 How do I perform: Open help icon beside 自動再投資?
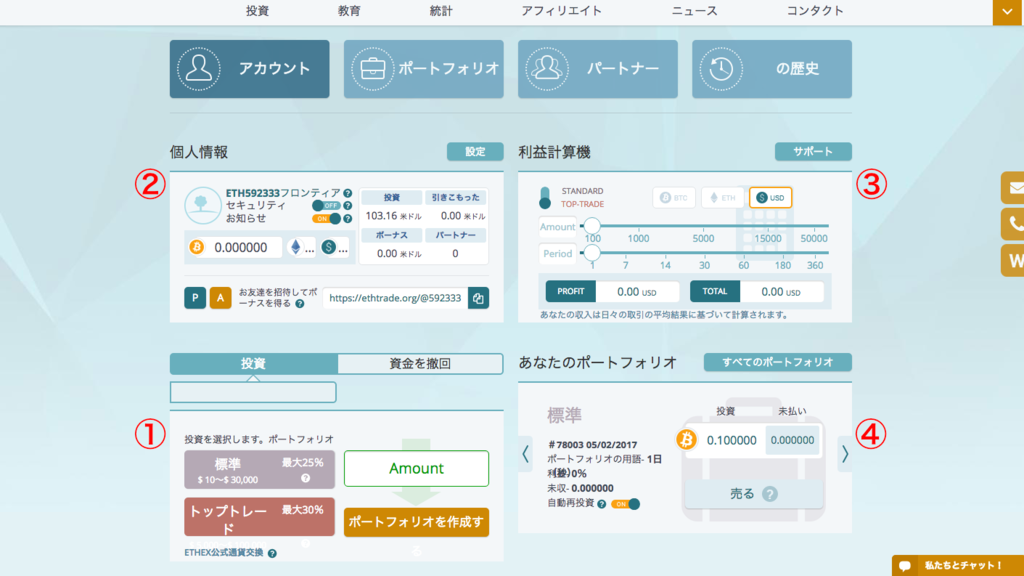tap(601, 504)
